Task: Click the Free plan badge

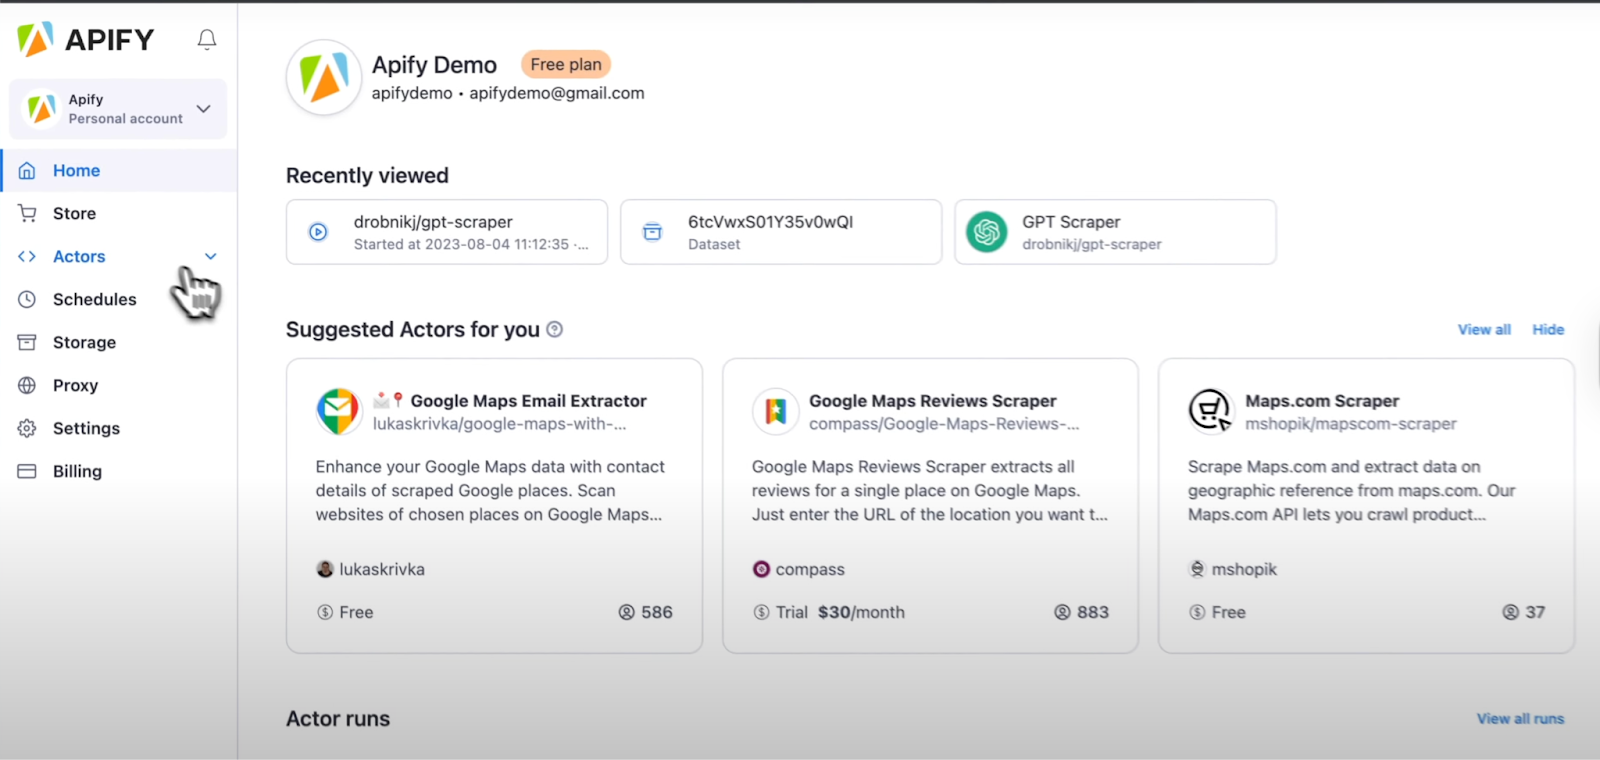Action: [x=566, y=64]
